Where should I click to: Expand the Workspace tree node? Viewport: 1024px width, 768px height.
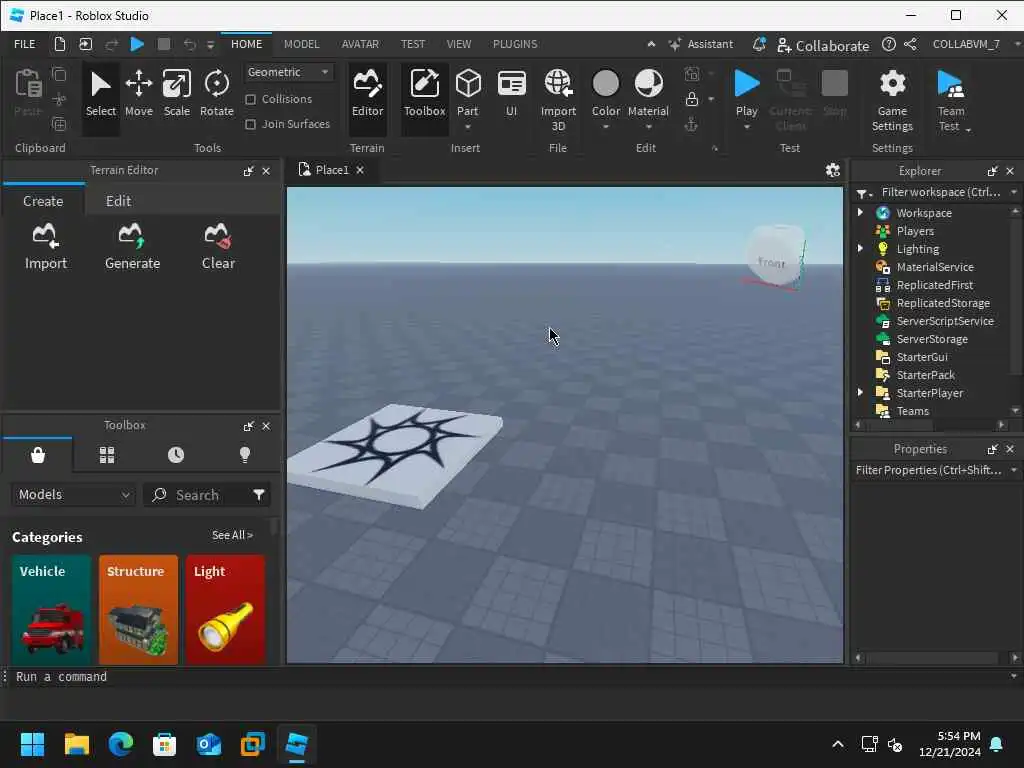pos(860,212)
